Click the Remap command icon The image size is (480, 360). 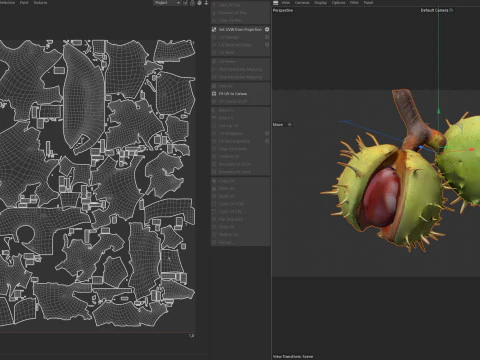(x=214, y=242)
